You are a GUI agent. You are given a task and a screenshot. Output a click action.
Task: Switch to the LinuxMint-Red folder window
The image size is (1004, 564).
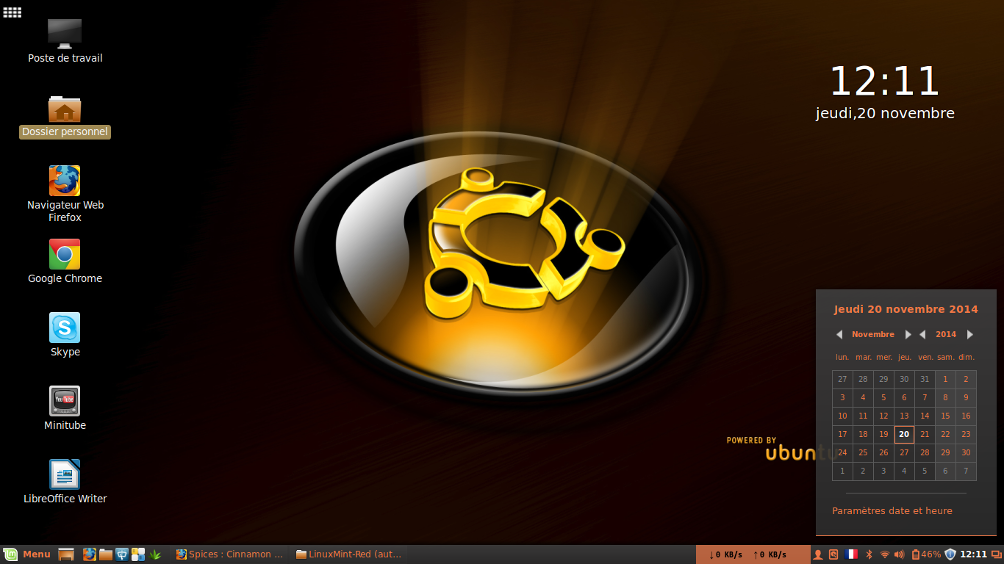click(x=349, y=554)
